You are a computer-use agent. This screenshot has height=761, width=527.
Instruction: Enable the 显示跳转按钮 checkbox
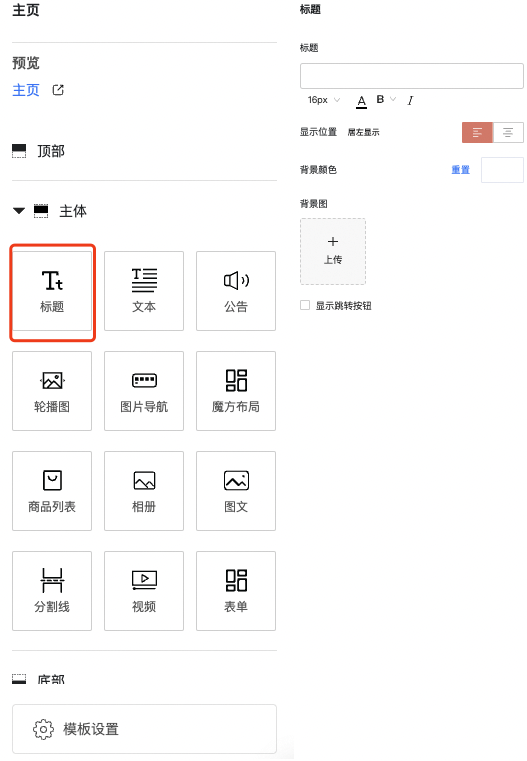[x=305, y=305]
